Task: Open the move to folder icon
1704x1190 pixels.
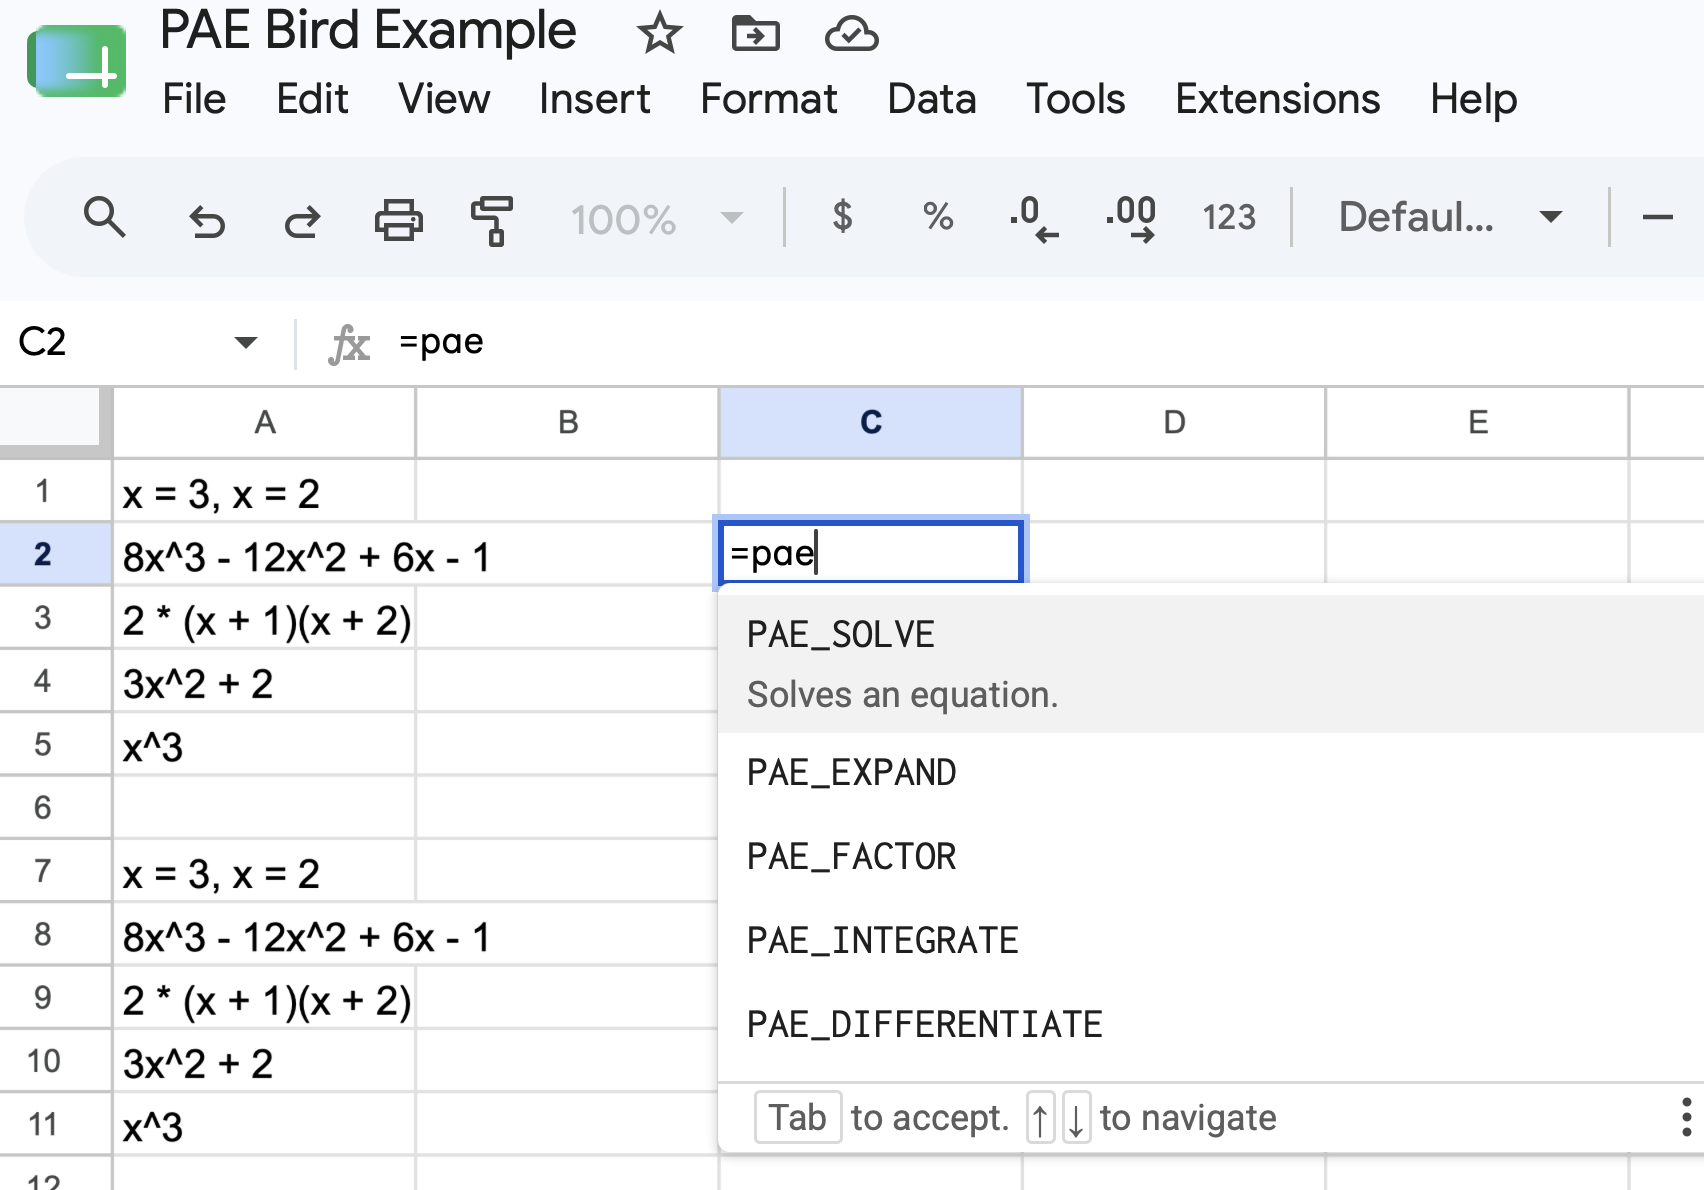Action: (755, 34)
